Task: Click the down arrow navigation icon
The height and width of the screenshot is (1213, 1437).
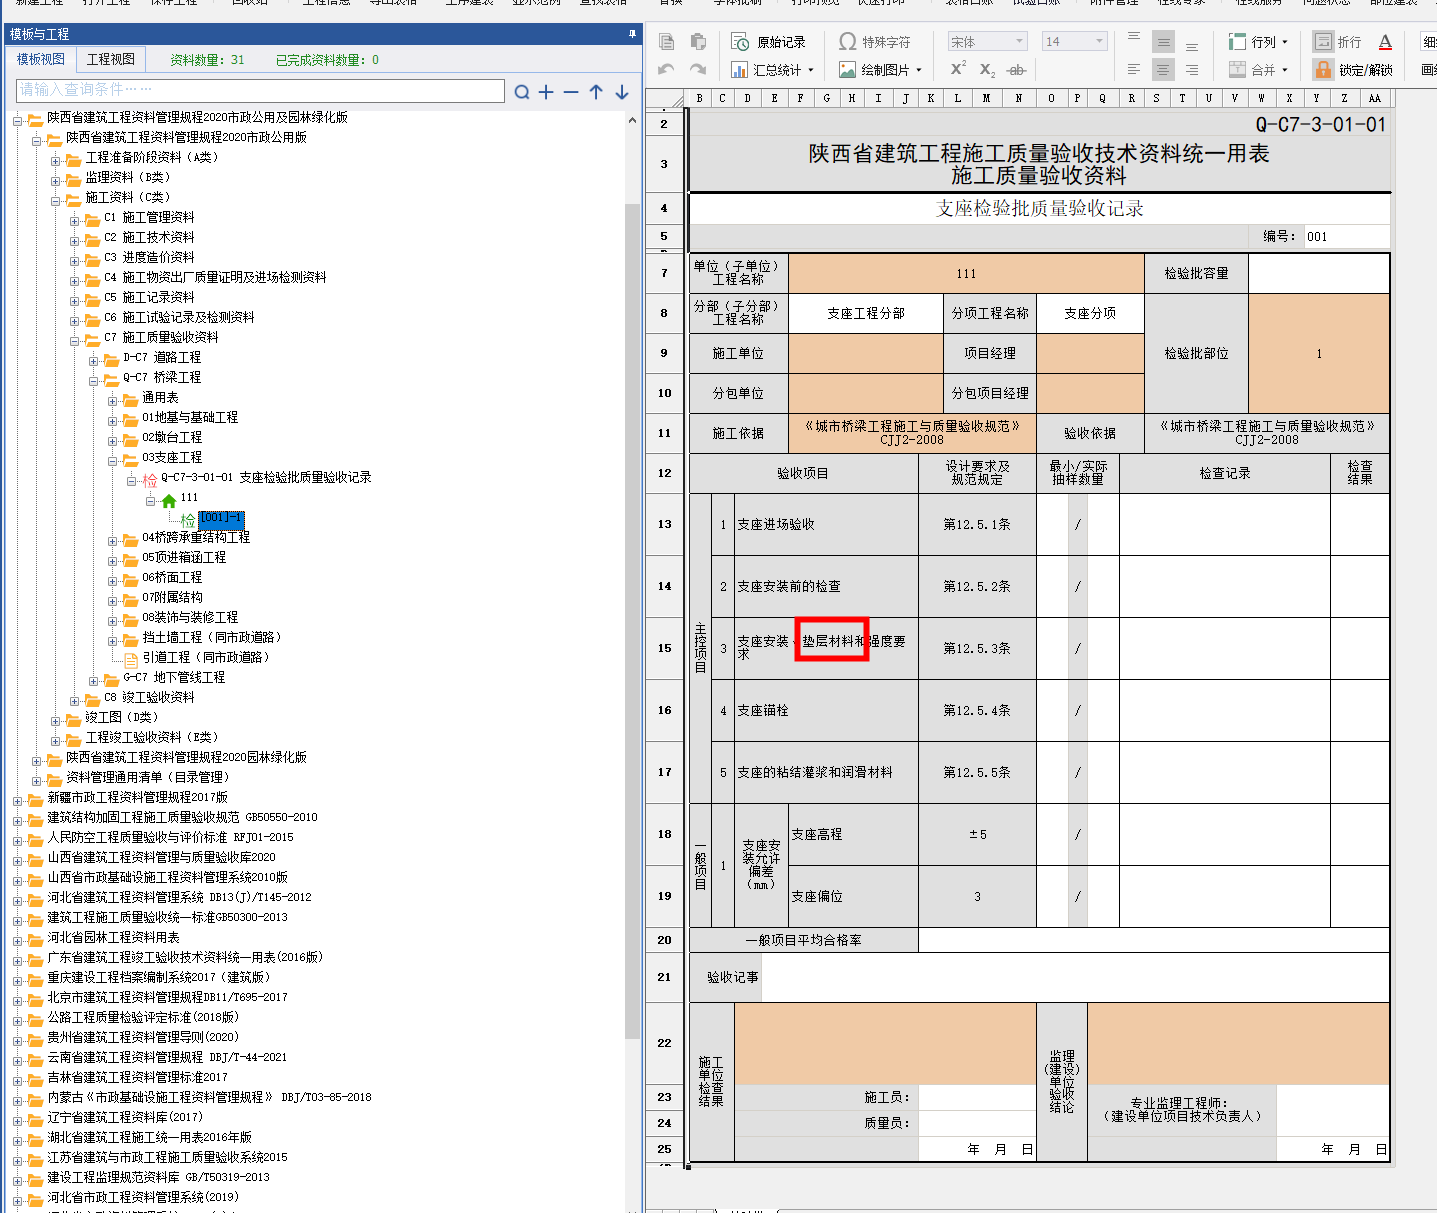Action: (x=622, y=92)
